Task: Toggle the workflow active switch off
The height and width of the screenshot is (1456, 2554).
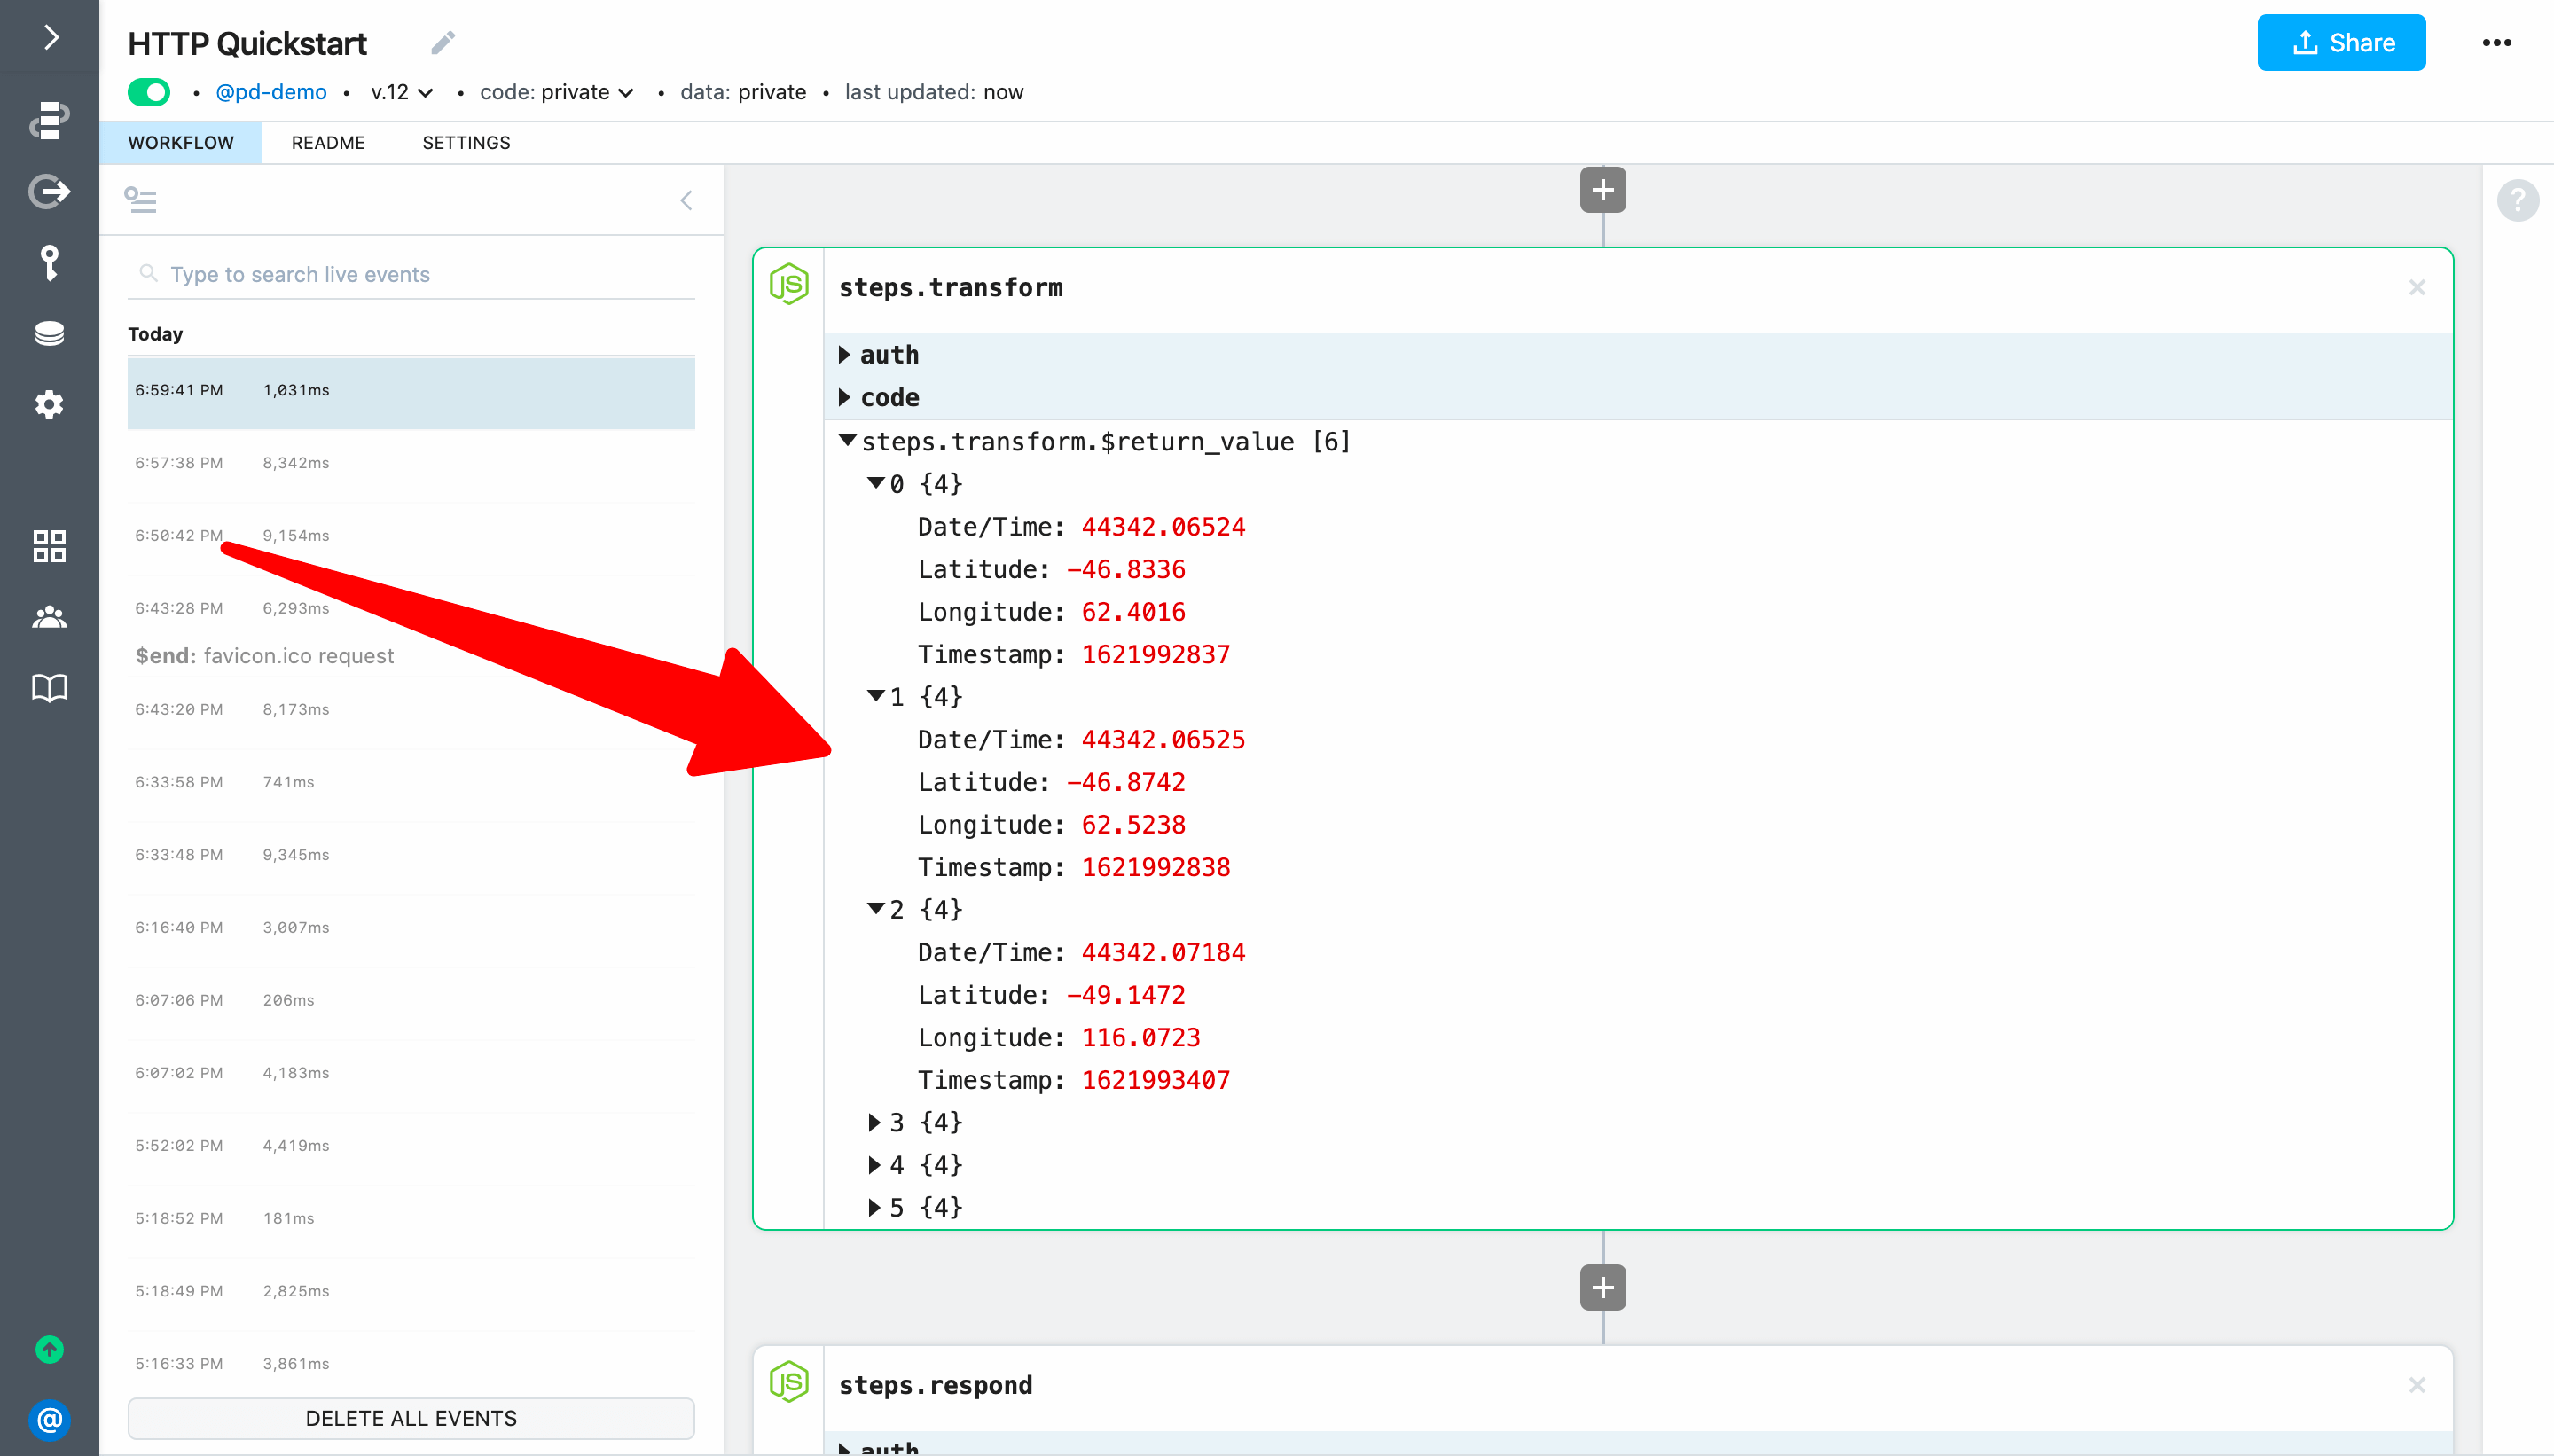Action: coord(149,92)
